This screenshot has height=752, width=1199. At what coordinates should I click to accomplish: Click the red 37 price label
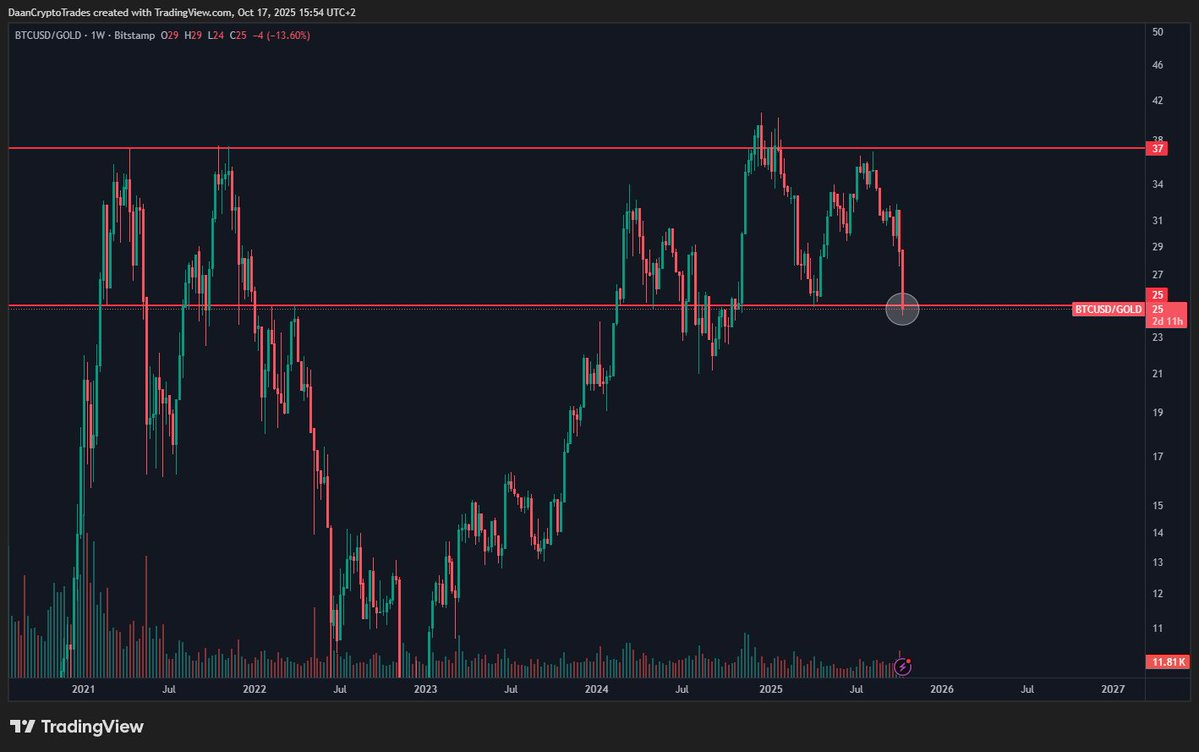1158,148
